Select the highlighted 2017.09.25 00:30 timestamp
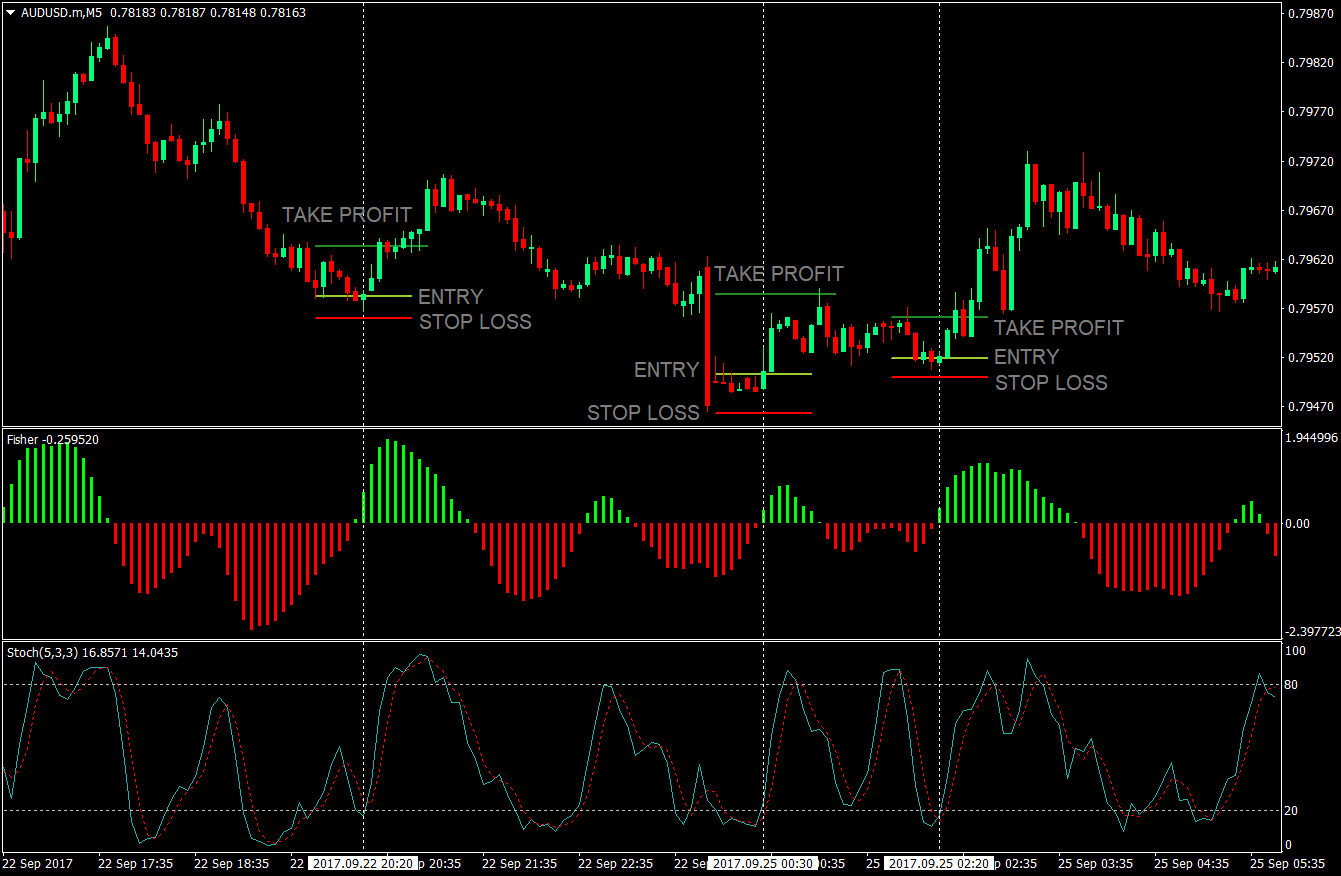Viewport: 1341px width, 876px height. [764, 864]
